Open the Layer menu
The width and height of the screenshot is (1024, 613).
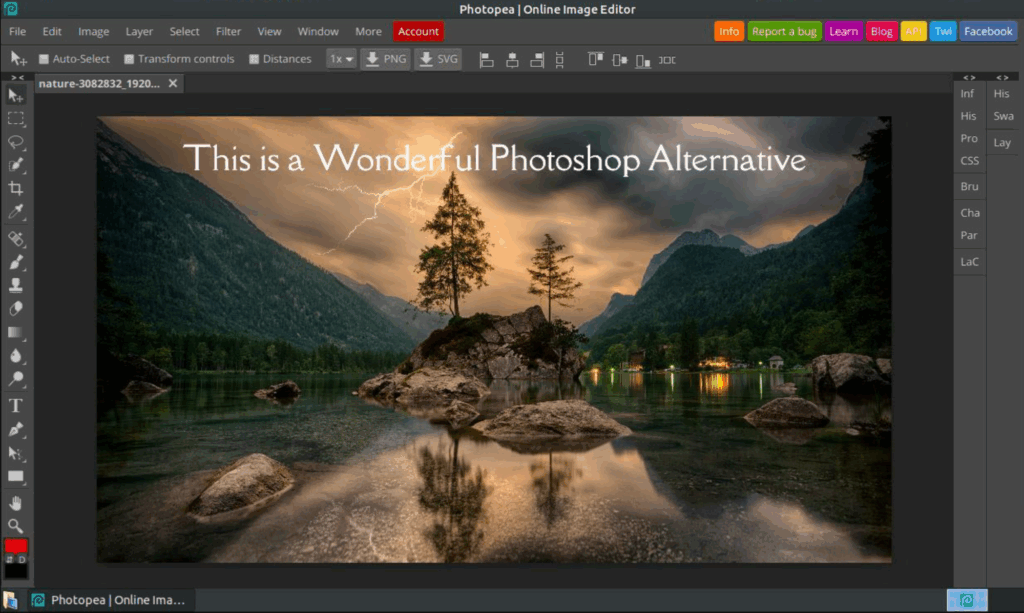[x=139, y=31]
